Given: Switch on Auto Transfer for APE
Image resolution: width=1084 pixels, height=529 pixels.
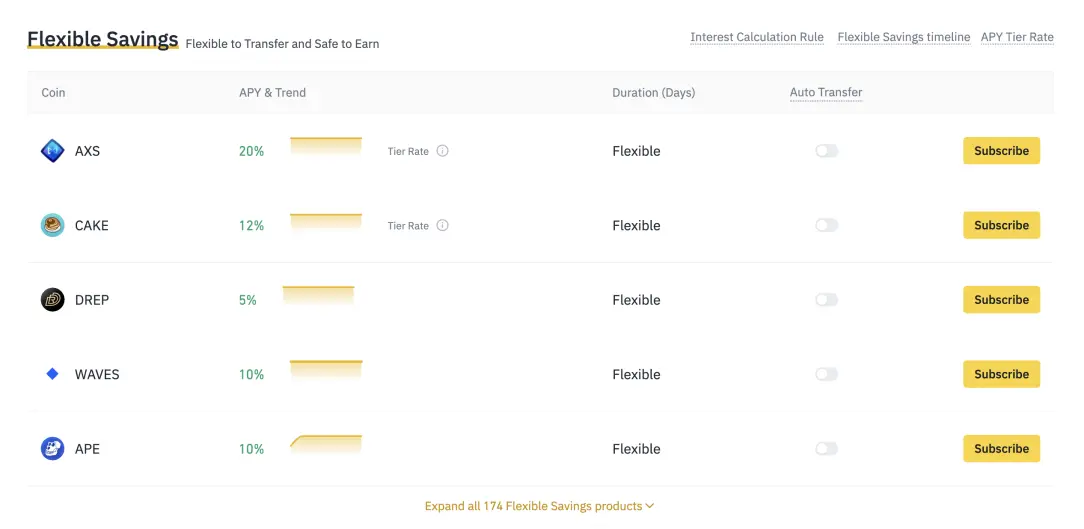Looking at the screenshot, I should coord(826,449).
